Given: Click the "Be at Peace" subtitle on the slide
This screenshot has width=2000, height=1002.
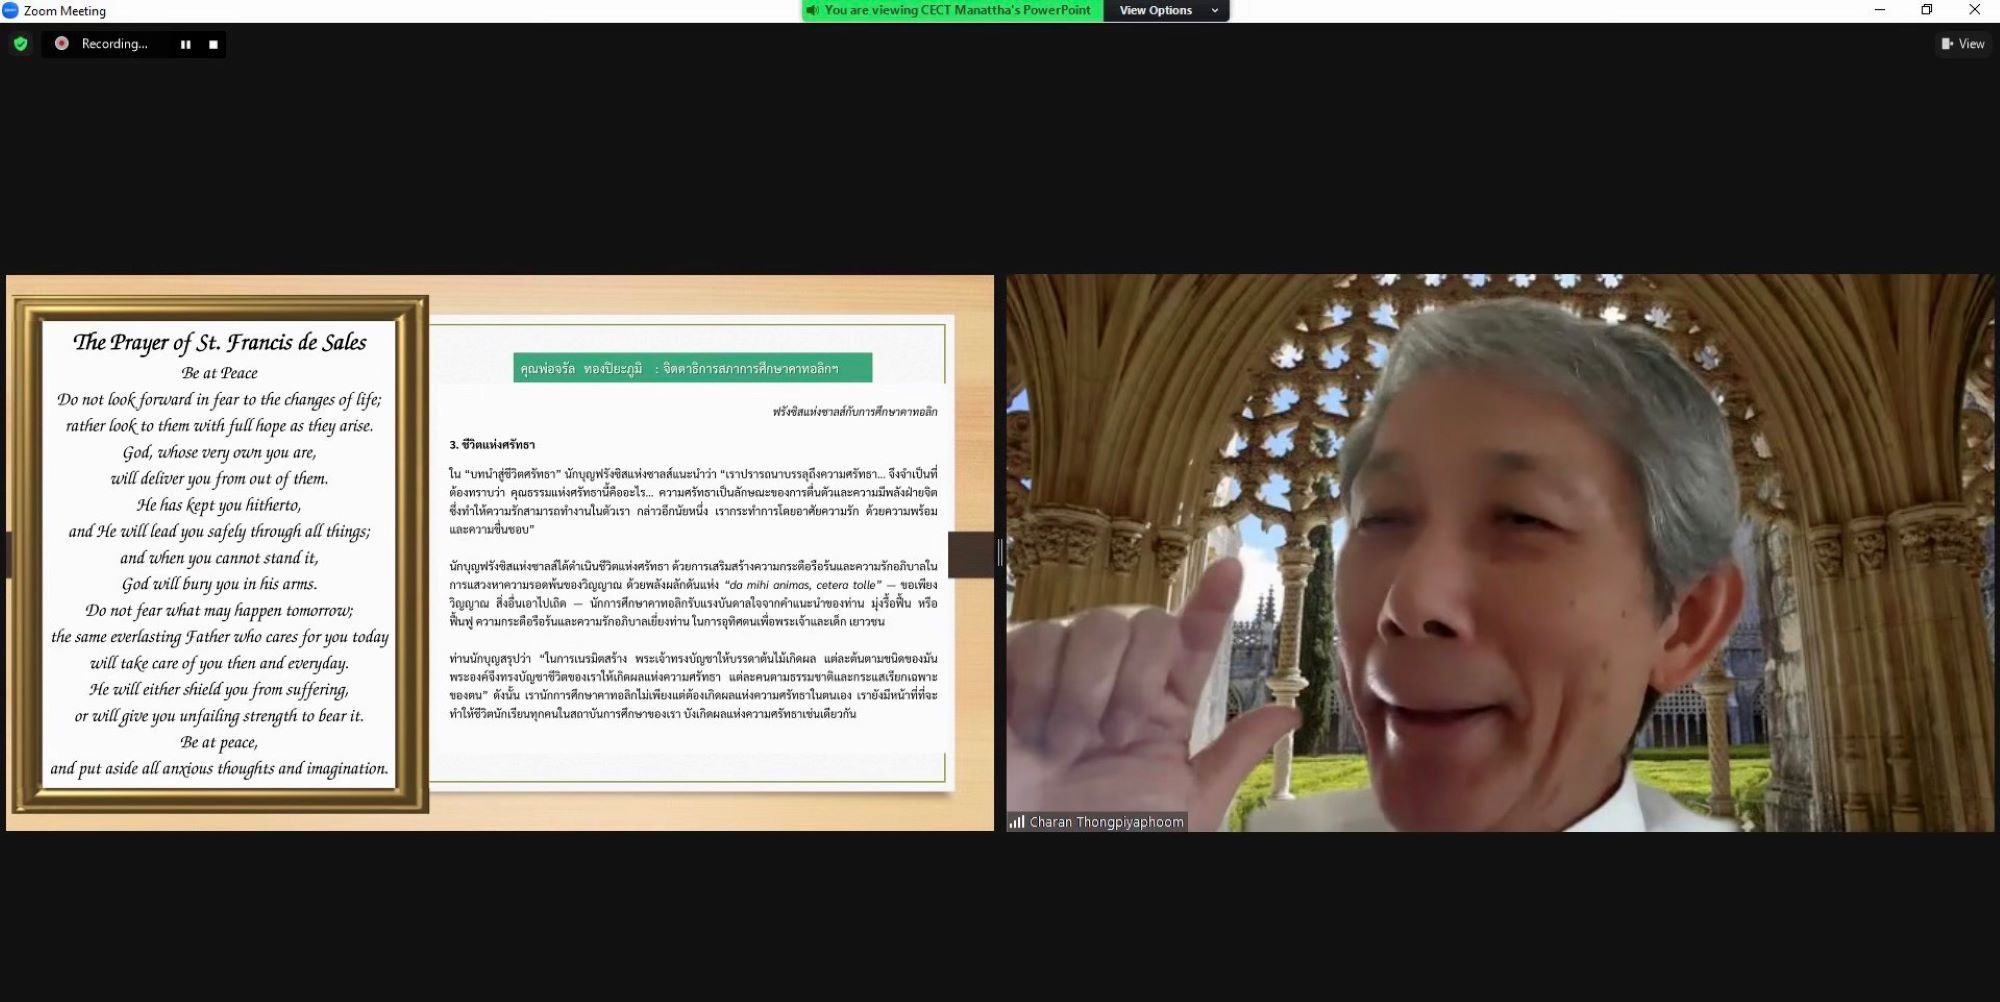Looking at the screenshot, I should click(220, 373).
